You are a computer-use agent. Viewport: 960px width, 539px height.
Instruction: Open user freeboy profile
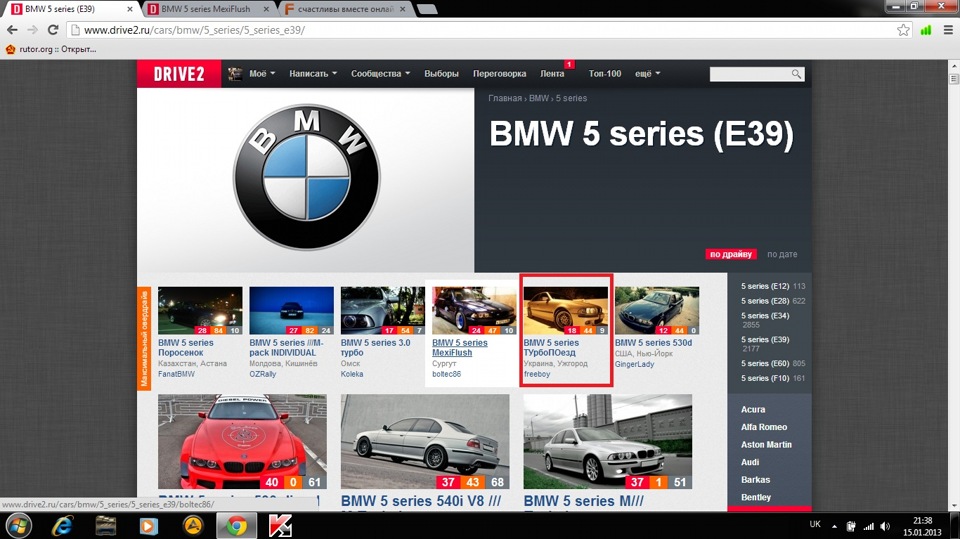[x=537, y=374]
